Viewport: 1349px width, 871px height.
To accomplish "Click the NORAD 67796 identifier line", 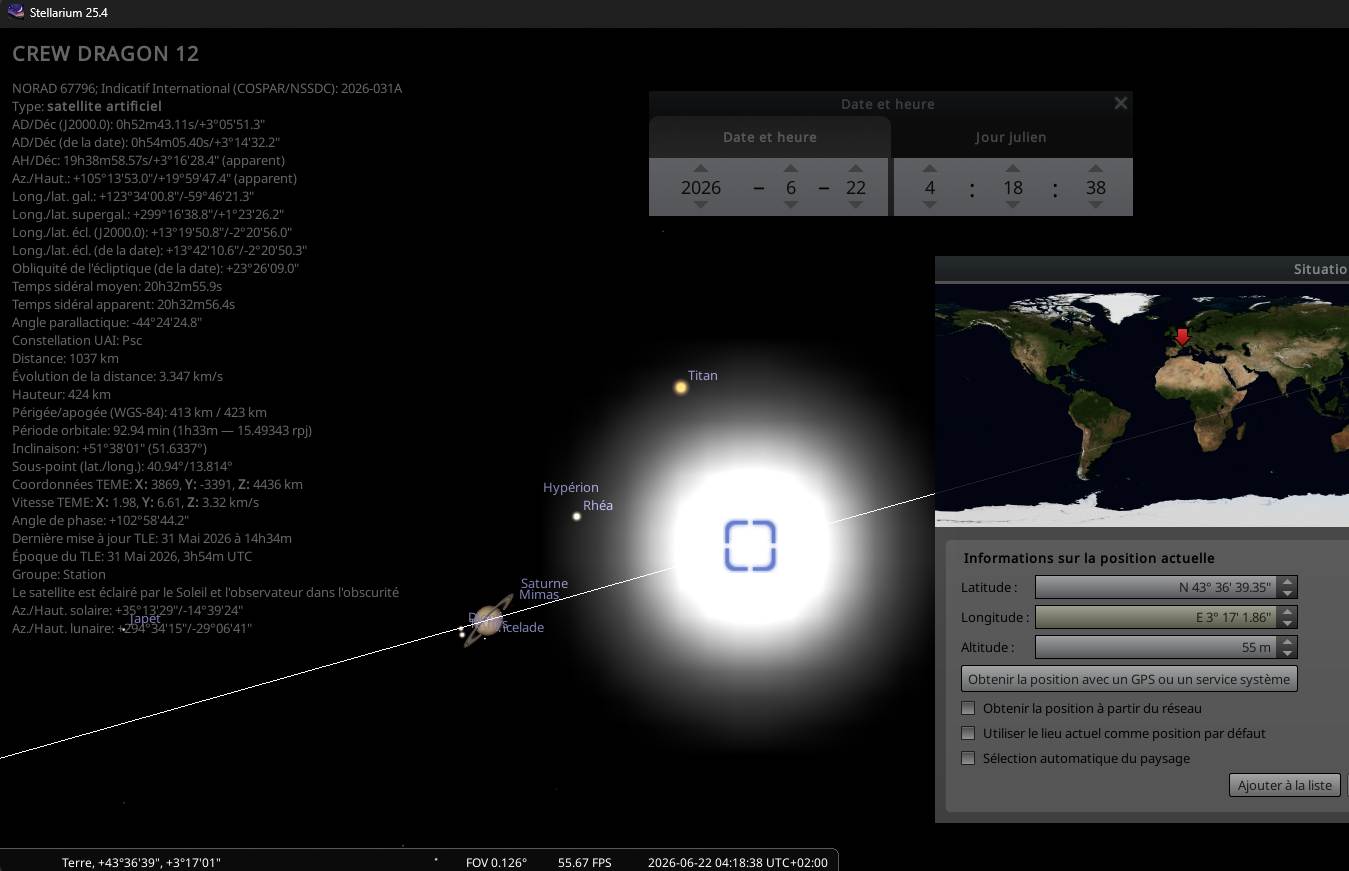I will point(207,88).
